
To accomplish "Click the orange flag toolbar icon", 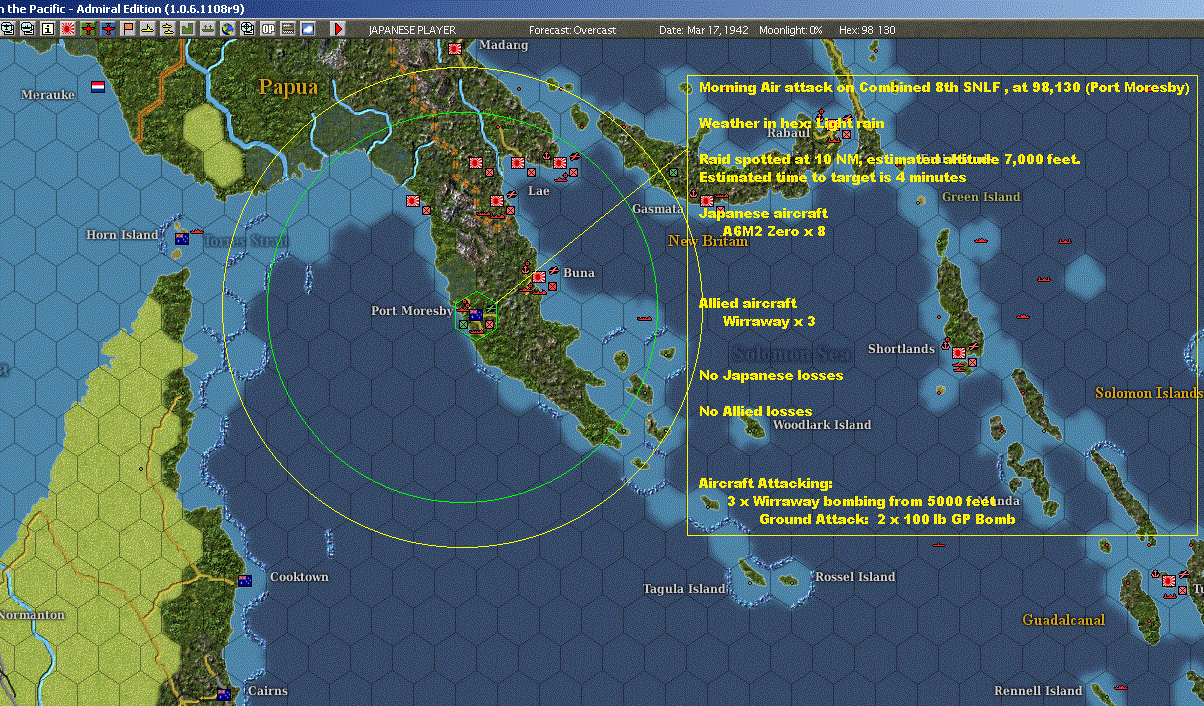I will pos(128,29).
